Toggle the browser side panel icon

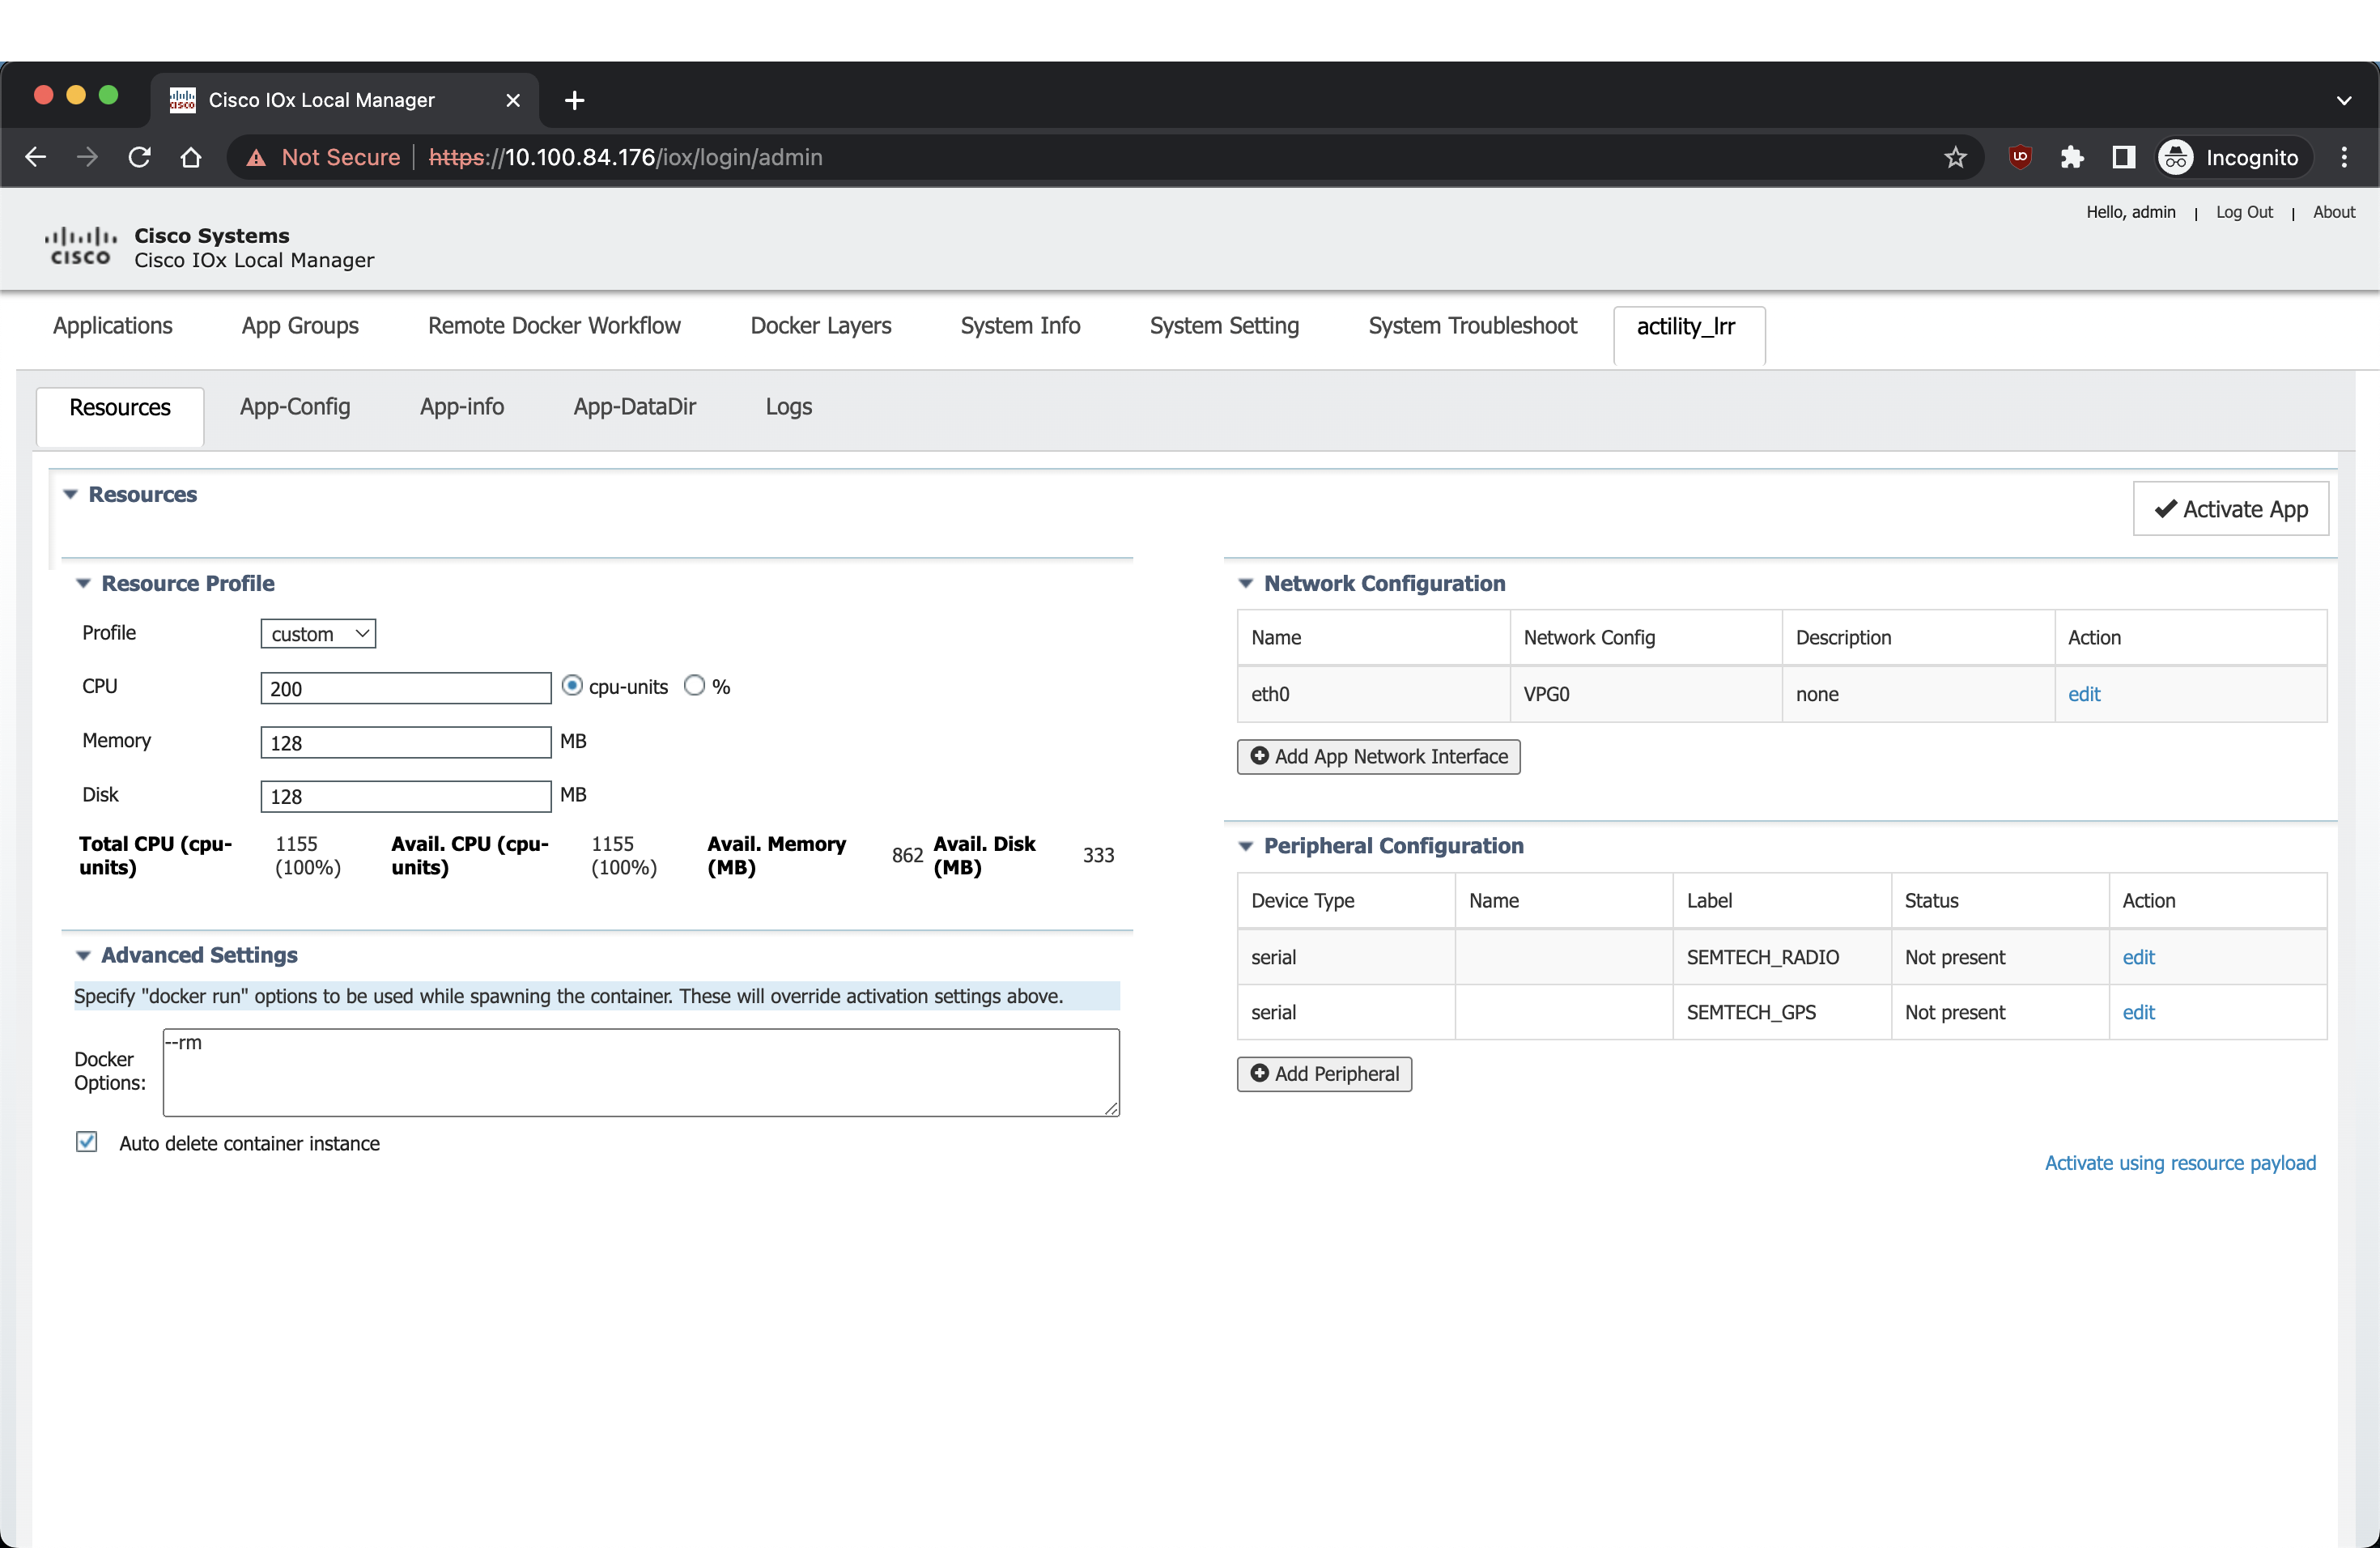(2123, 157)
